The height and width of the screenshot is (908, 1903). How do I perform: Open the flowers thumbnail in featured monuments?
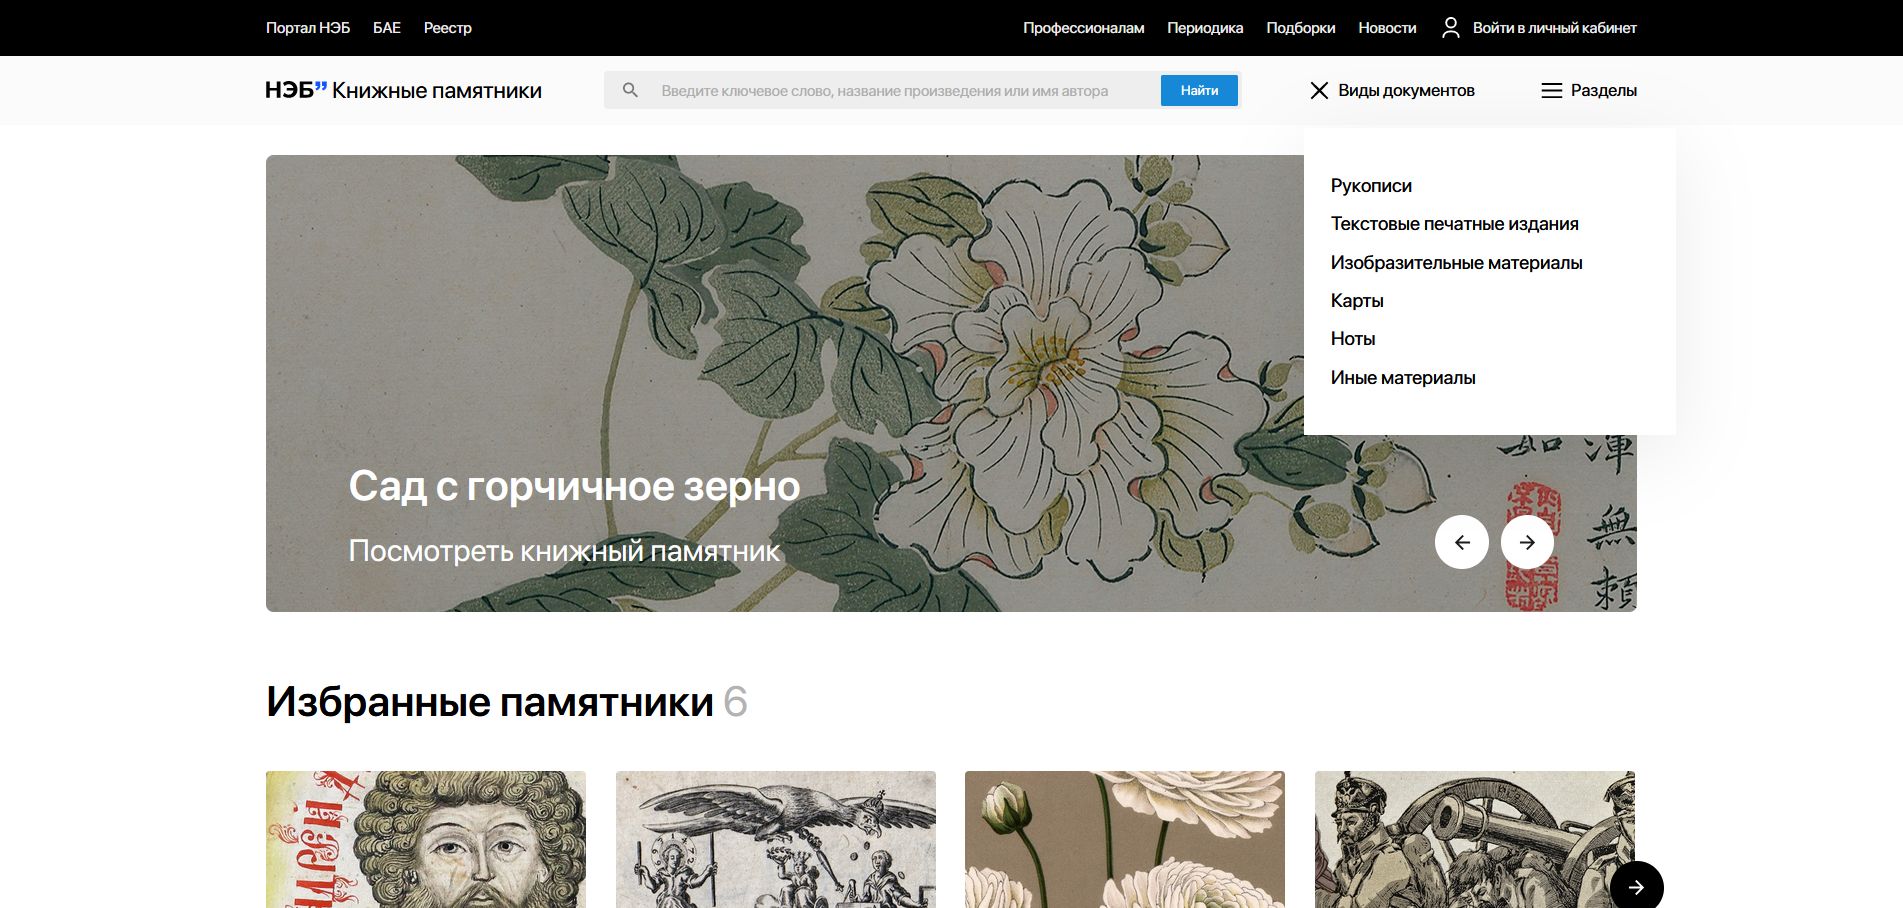coord(1124,838)
